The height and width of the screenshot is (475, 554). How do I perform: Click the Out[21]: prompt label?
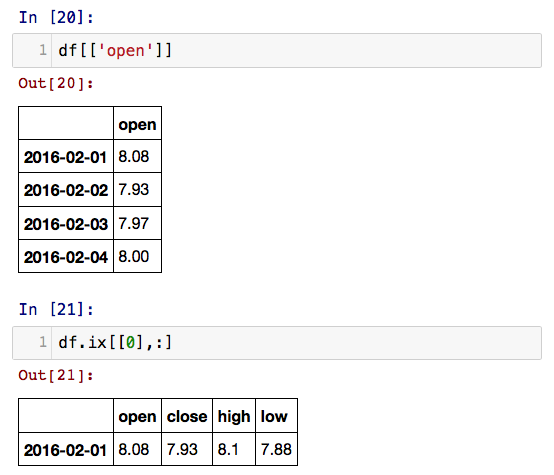tap(56, 375)
